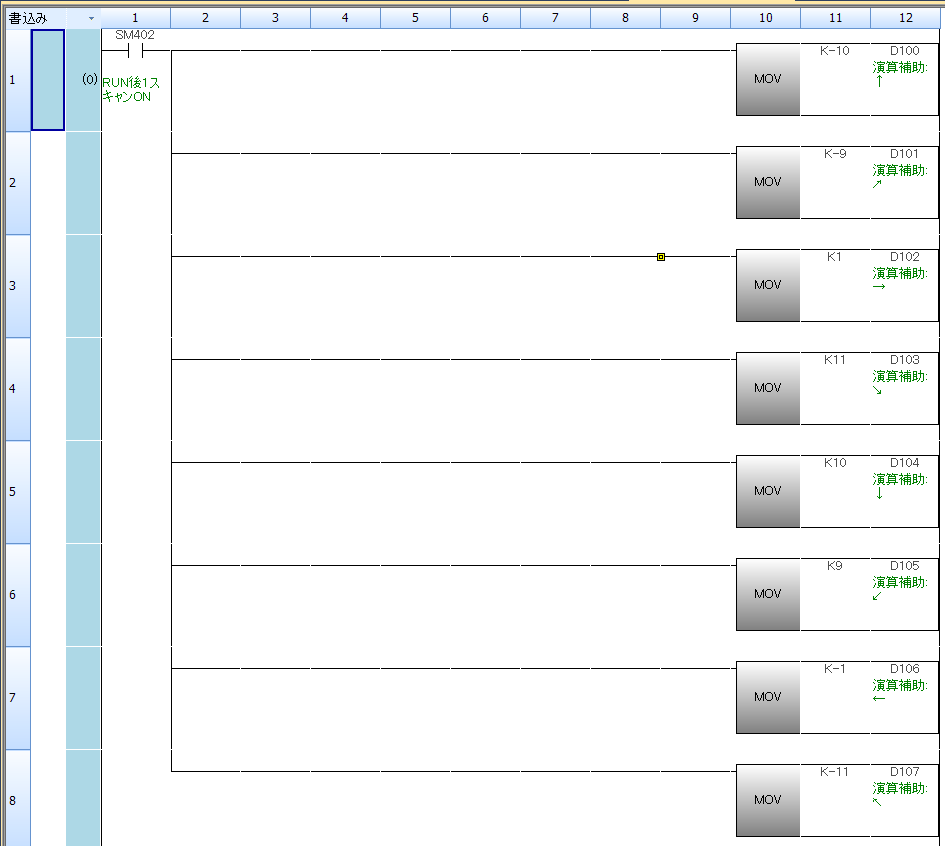Click column header 5
Viewport: 945px width, 846px height.
coord(415,18)
